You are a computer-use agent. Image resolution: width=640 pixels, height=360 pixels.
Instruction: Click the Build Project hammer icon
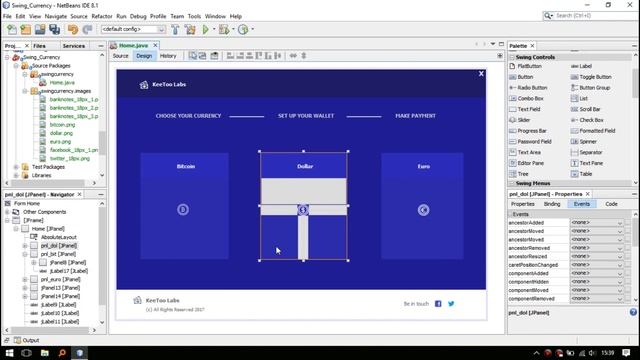(175, 29)
